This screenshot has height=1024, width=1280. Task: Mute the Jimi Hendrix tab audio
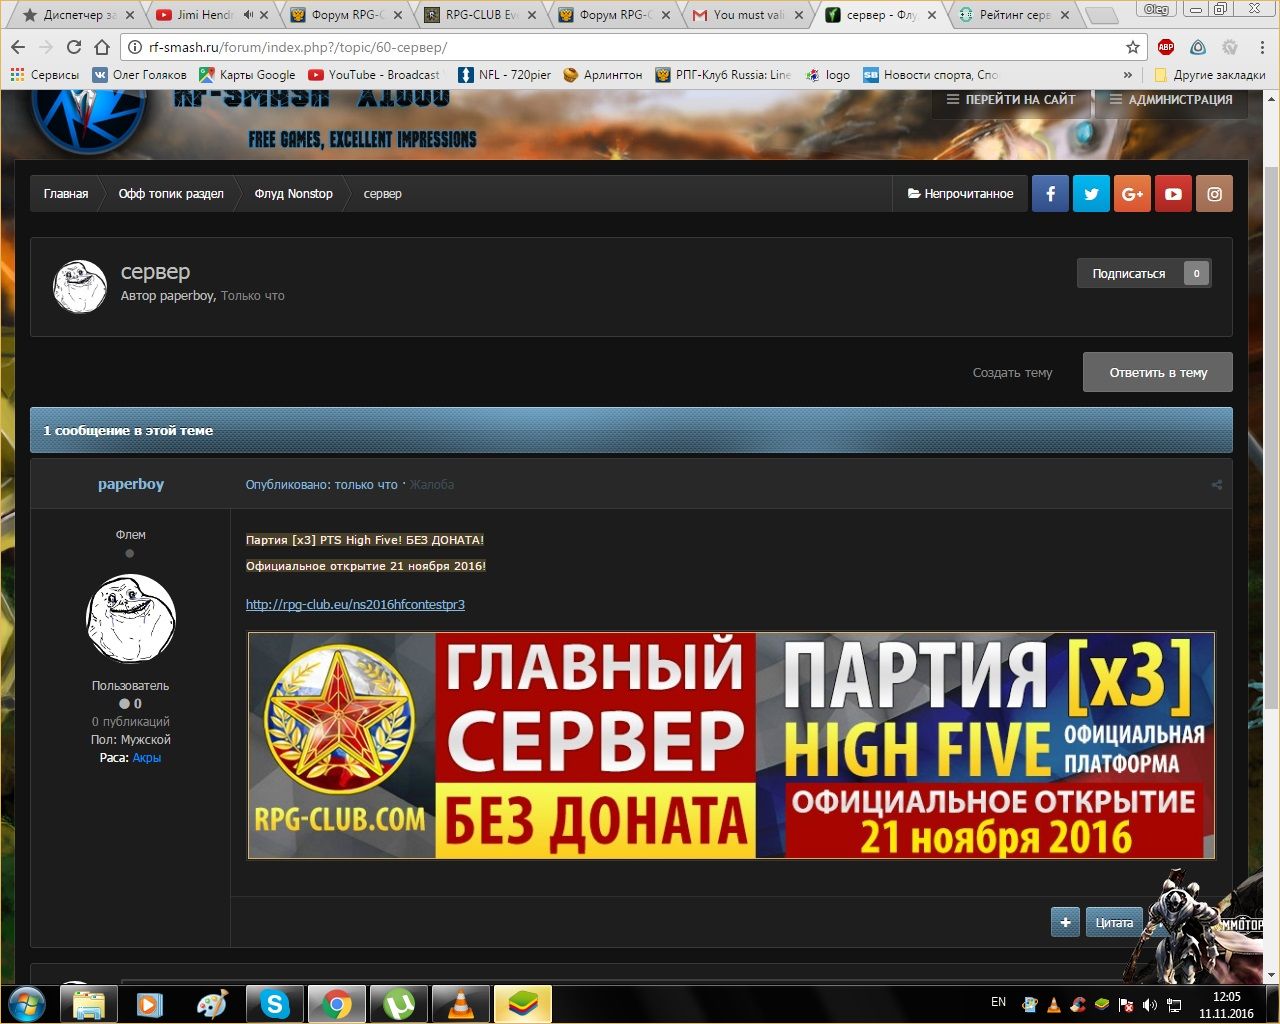click(247, 15)
